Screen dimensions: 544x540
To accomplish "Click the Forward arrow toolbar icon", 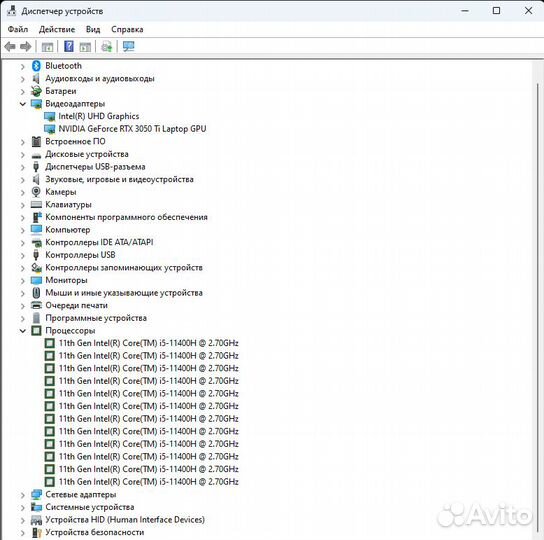I will click(x=26, y=47).
